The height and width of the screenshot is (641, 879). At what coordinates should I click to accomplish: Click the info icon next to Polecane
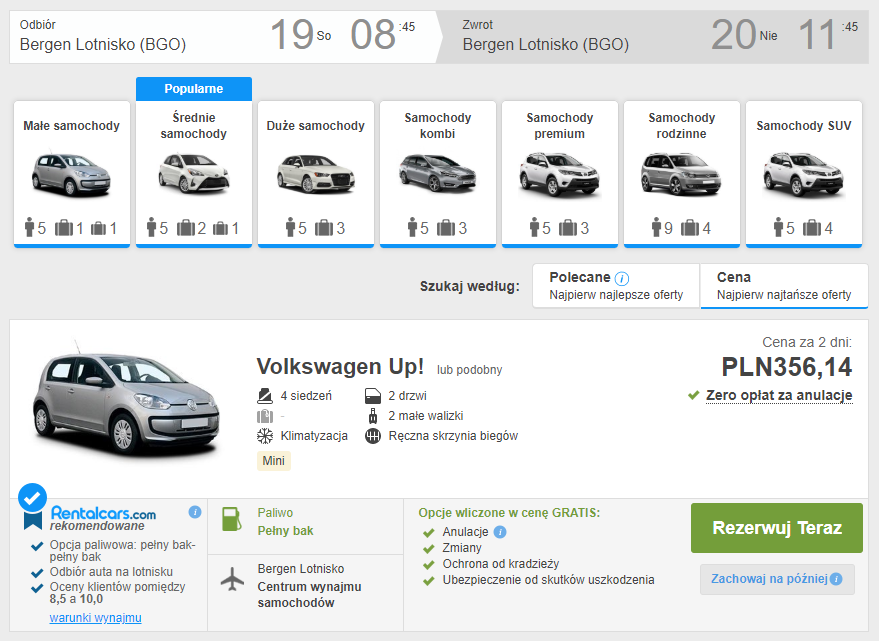[622, 278]
